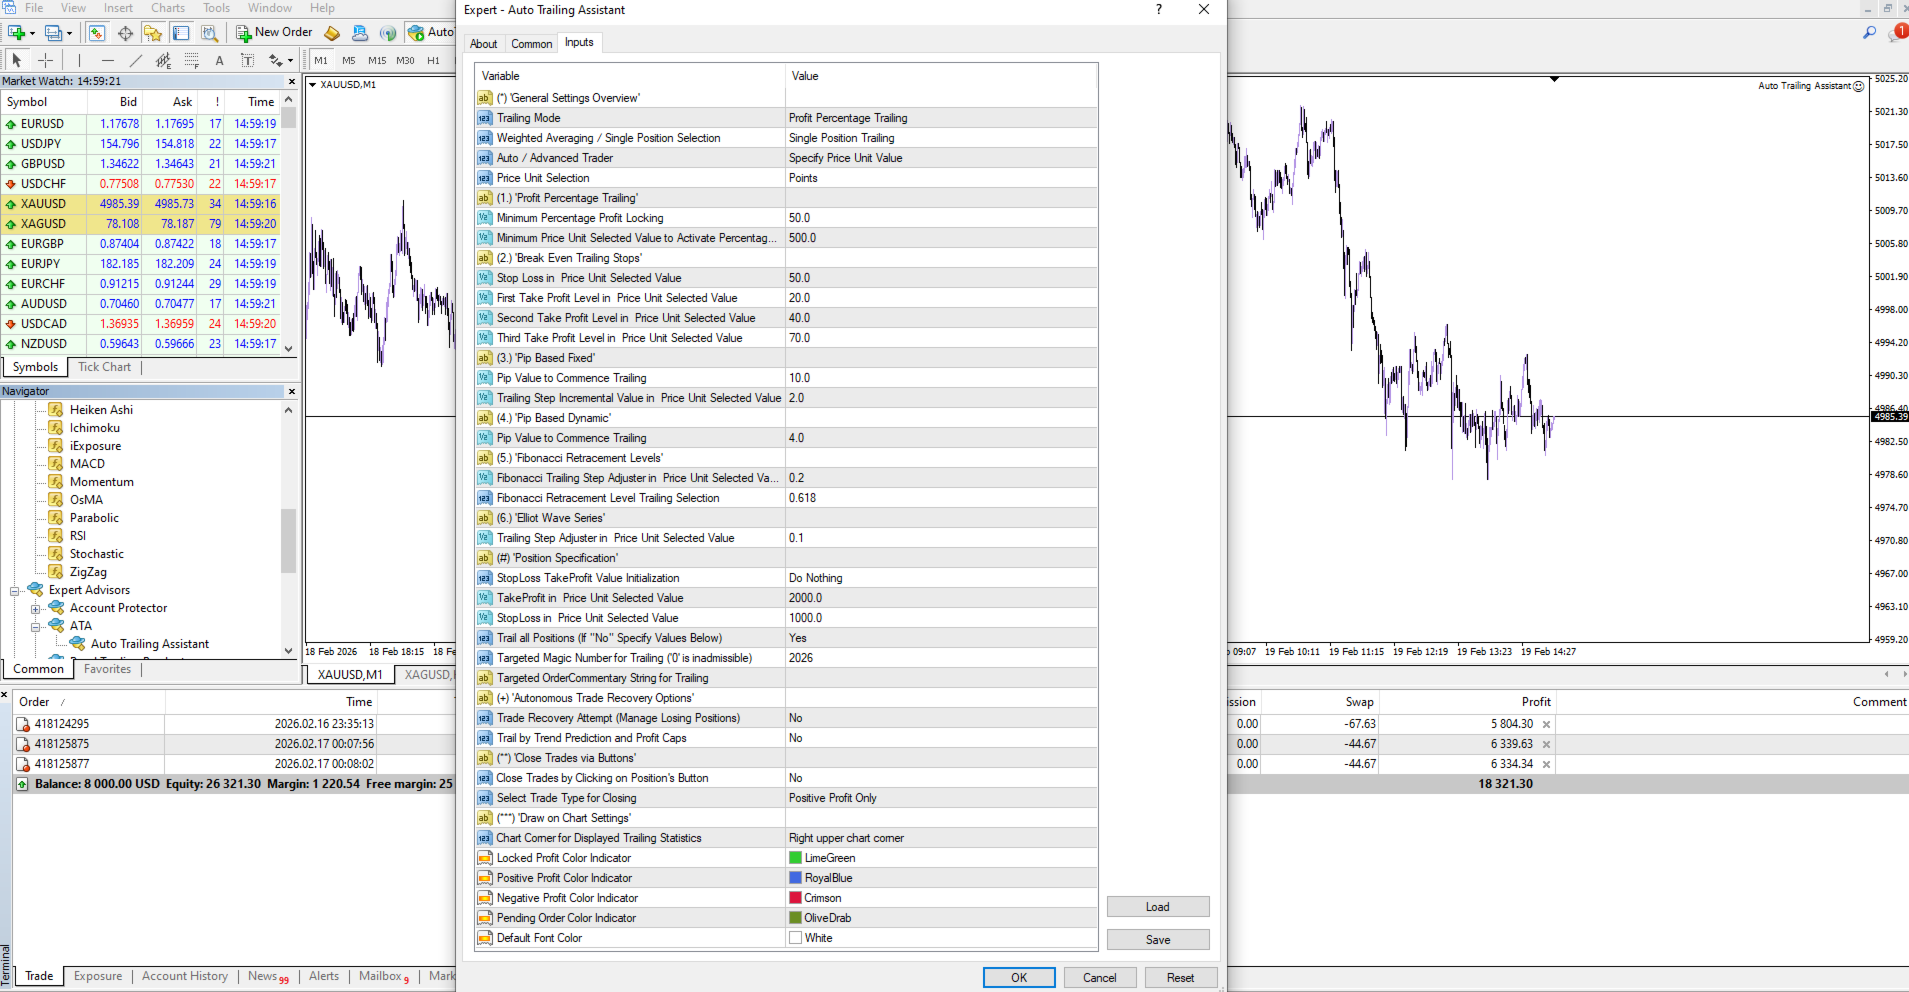Click the Crimson color swatch
This screenshot has width=1909, height=992.
point(796,898)
